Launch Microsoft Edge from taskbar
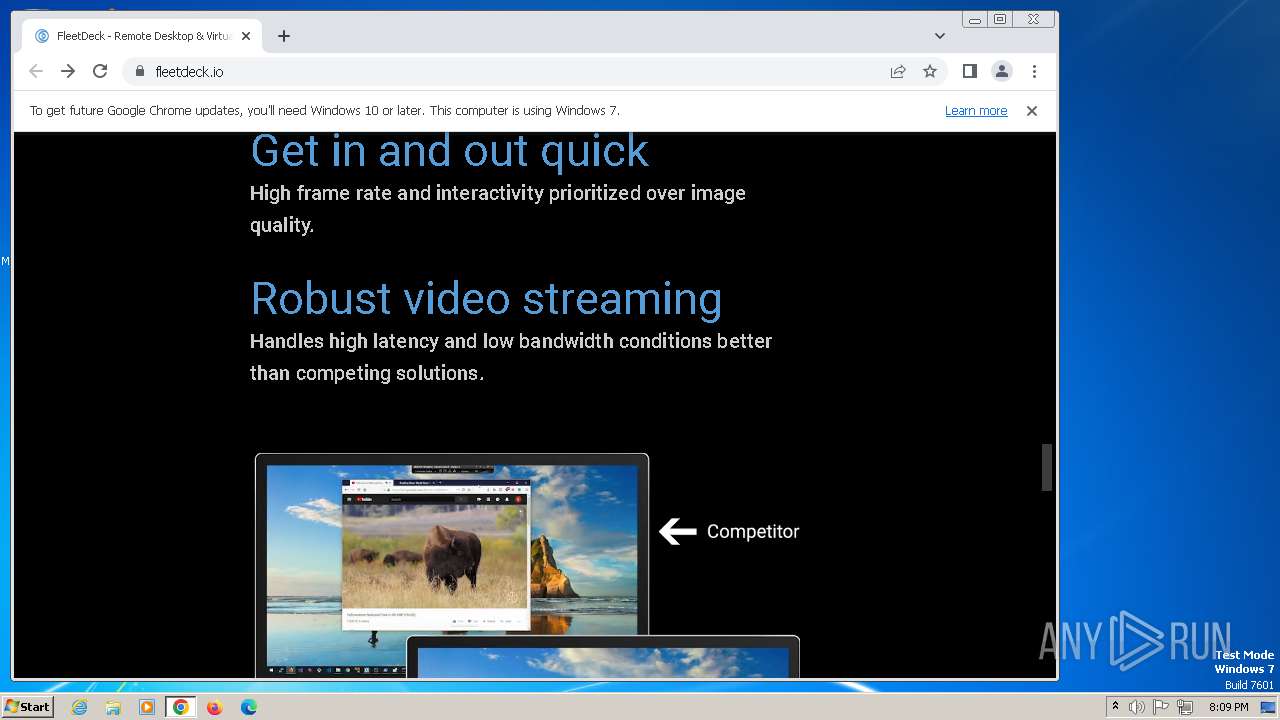This screenshot has height=720, width=1280. 248,707
